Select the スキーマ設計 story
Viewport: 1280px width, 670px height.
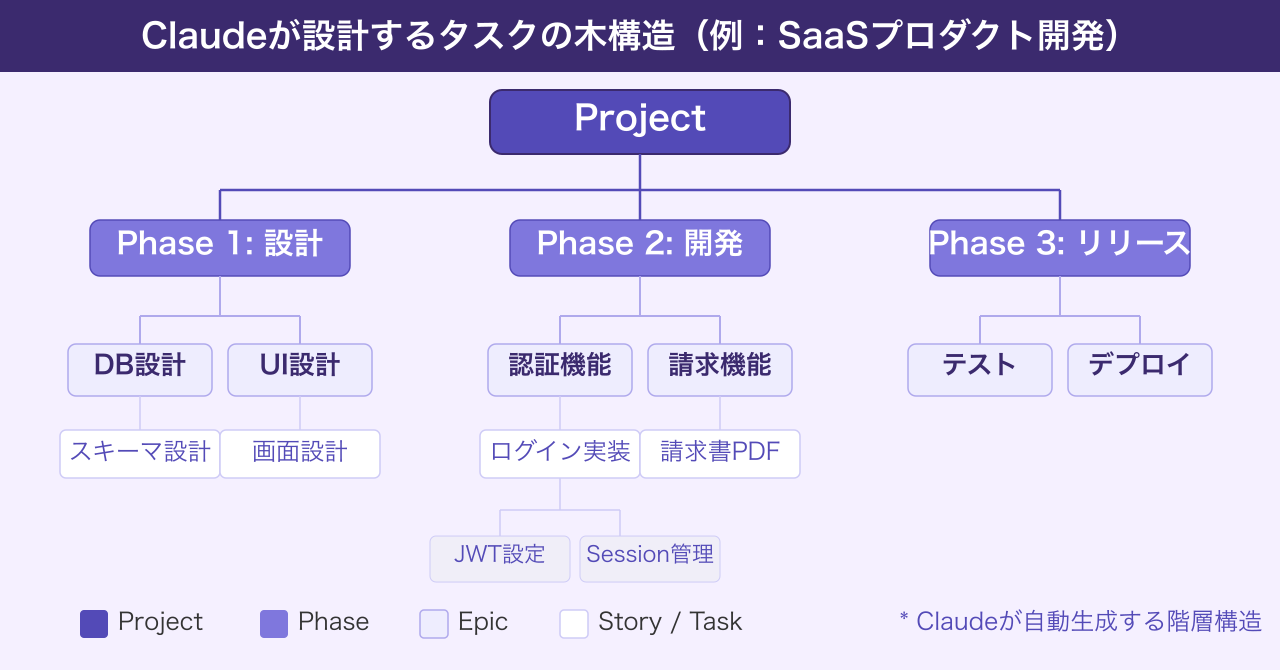[x=140, y=453]
